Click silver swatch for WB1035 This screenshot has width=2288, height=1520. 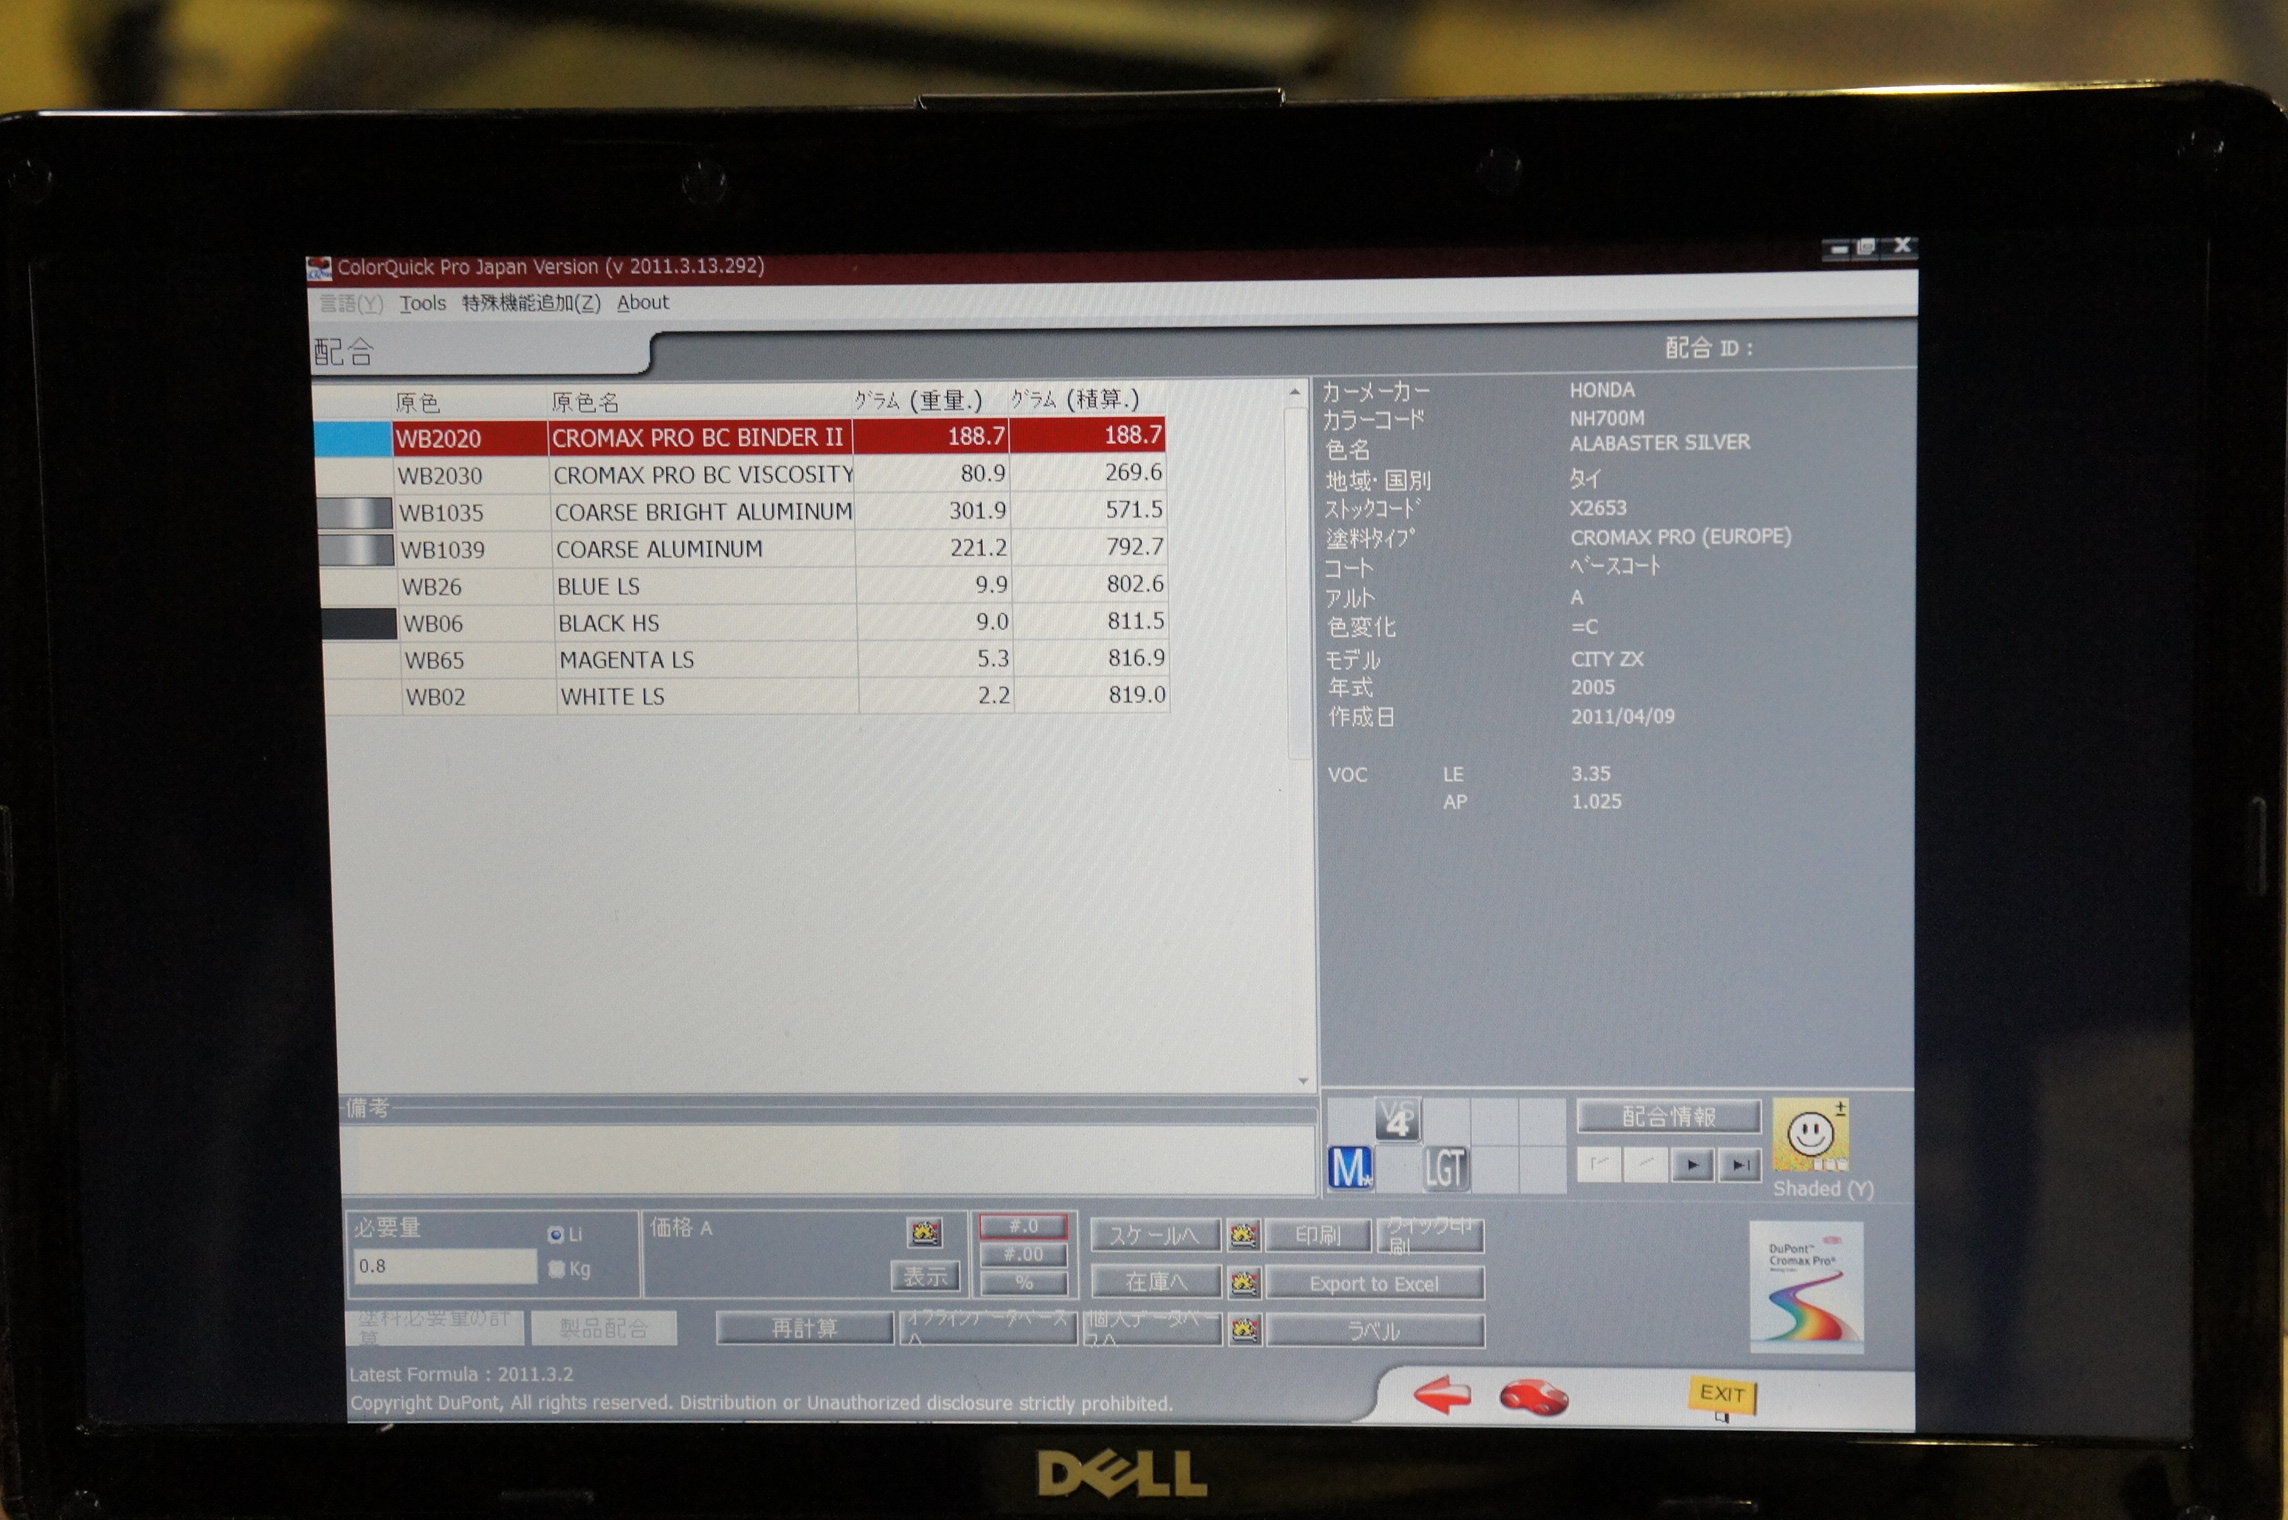click(355, 513)
